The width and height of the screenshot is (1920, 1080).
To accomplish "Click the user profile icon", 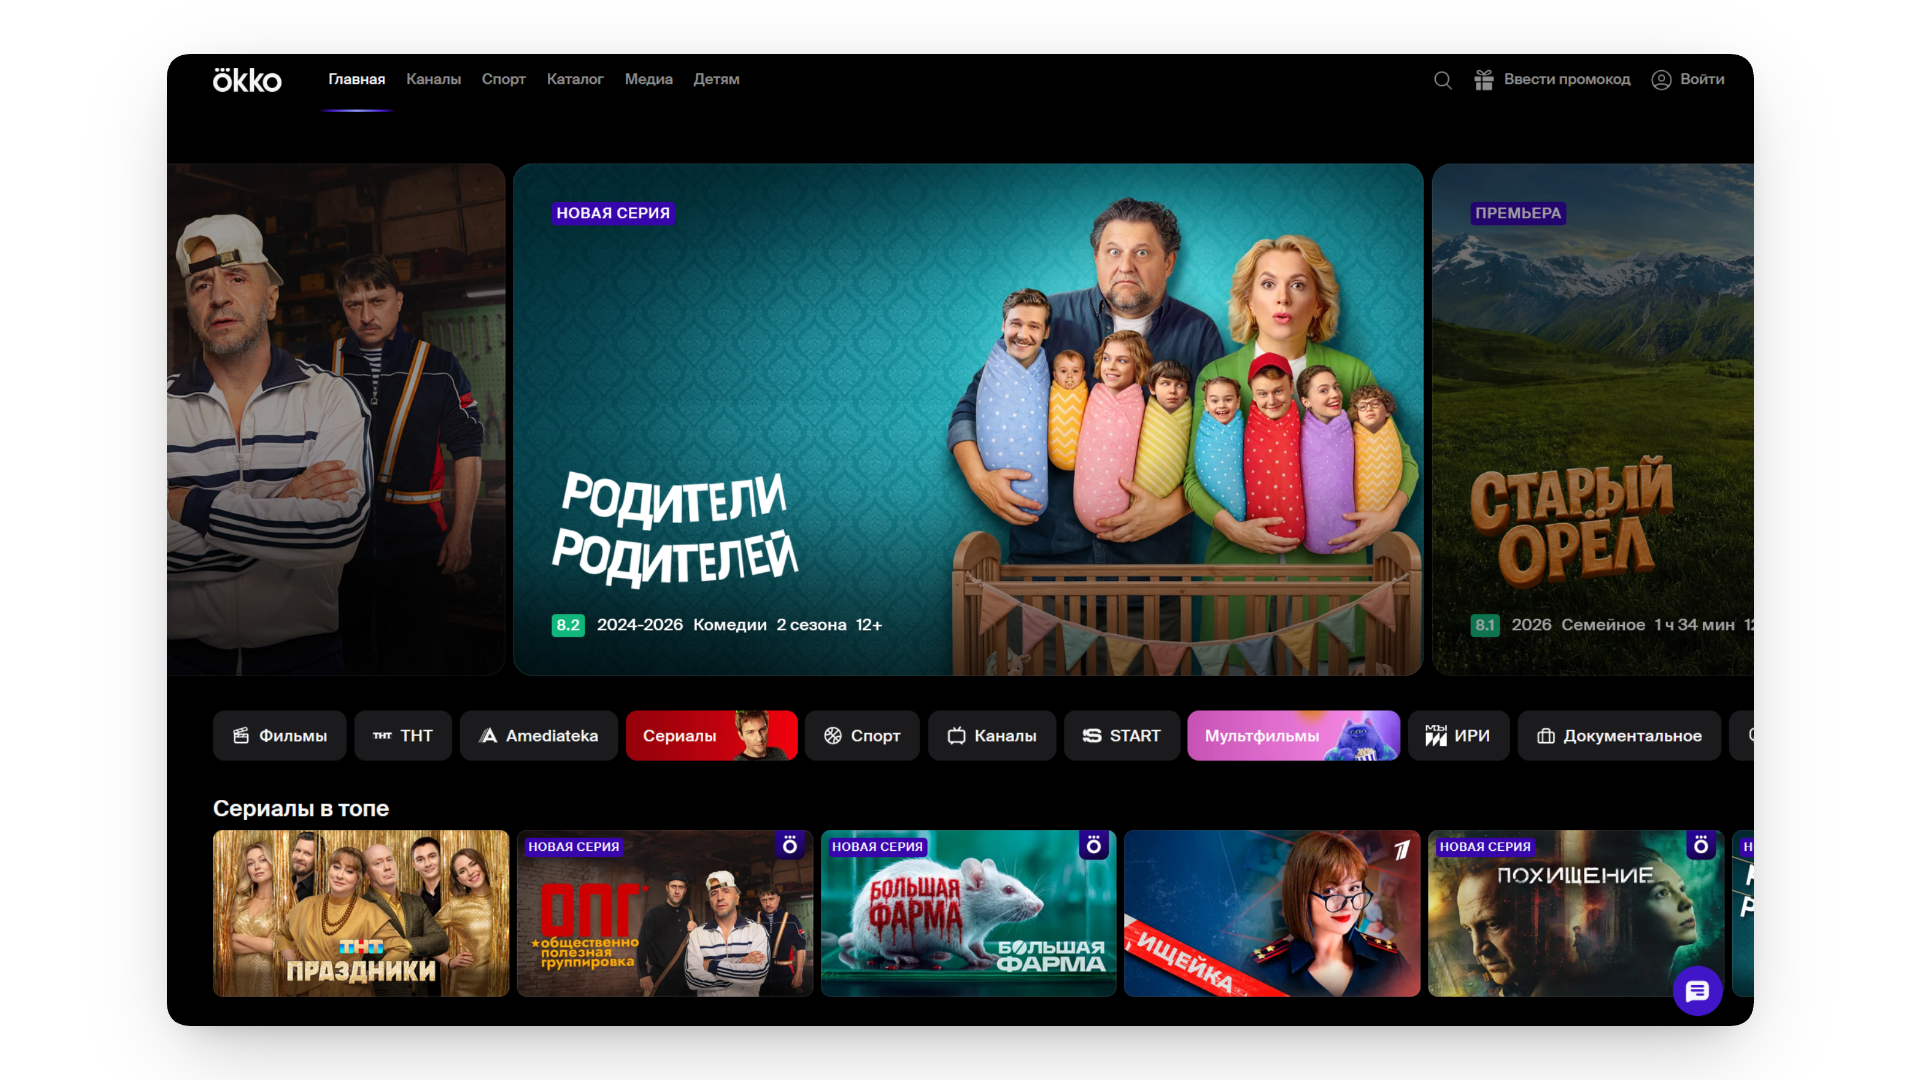I will [1661, 80].
